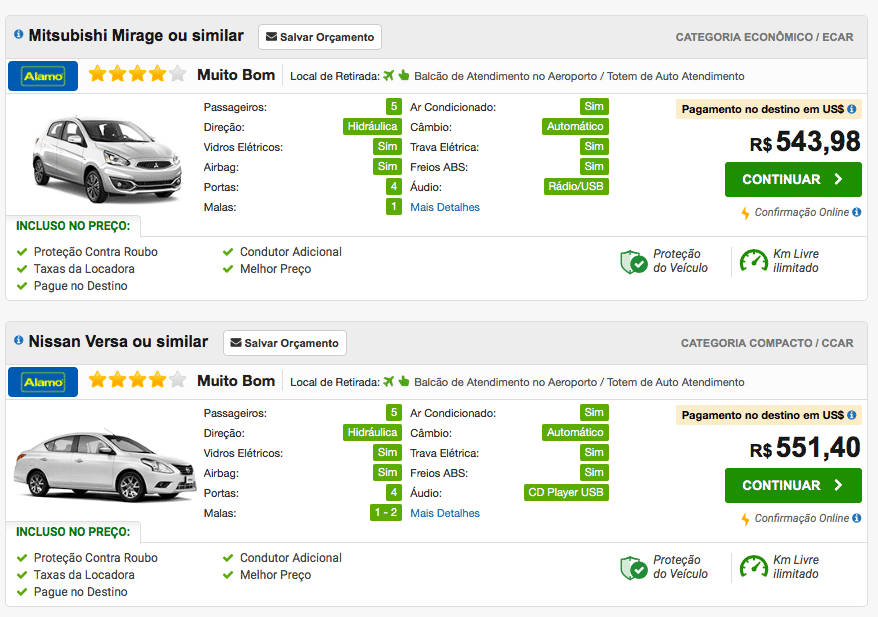Save quote for Nissan Versa
The width and height of the screenshot is (878, 617).
284,343
